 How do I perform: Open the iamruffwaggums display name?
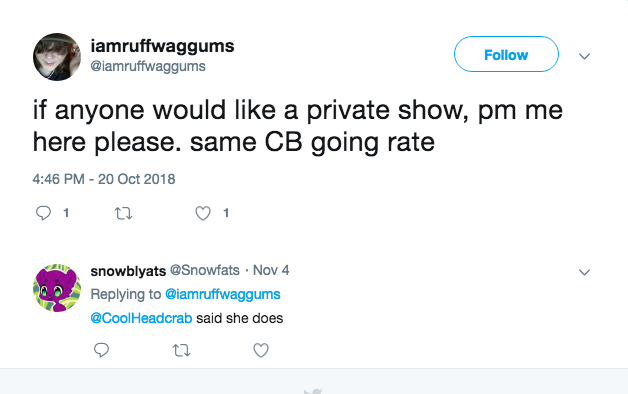click(x=163, y=46)
